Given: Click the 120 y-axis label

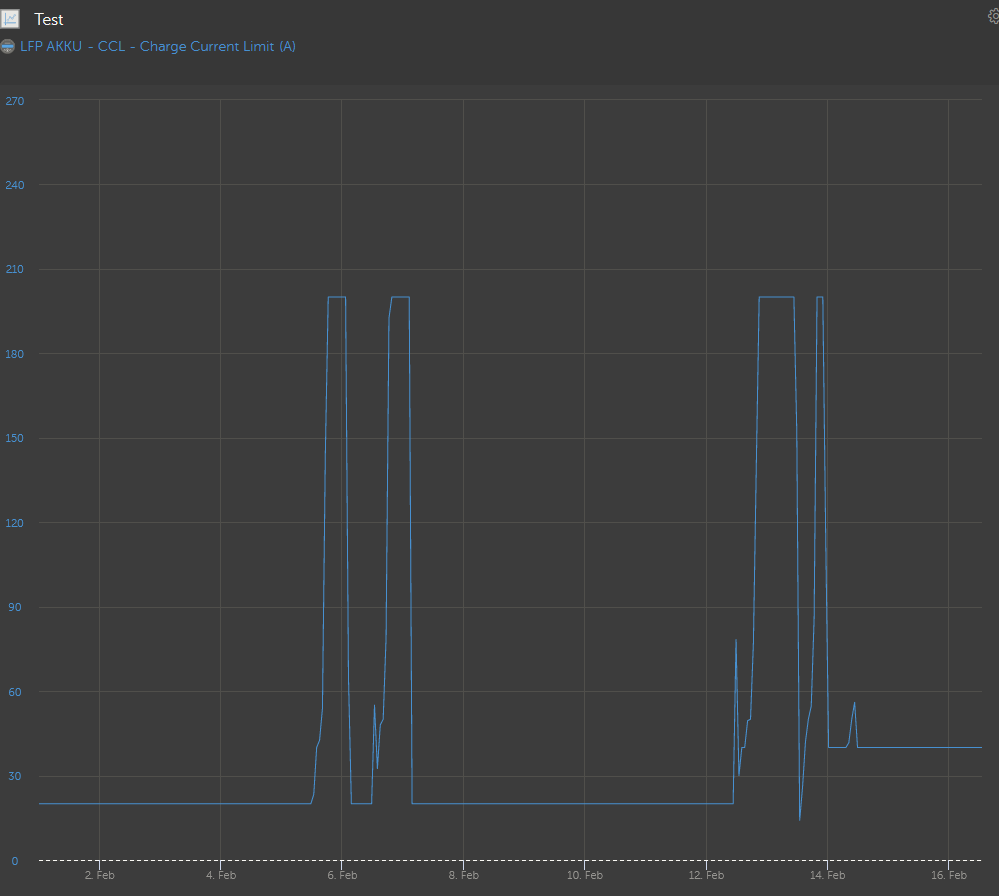Looking at the screenshot, I should (15, 523).
